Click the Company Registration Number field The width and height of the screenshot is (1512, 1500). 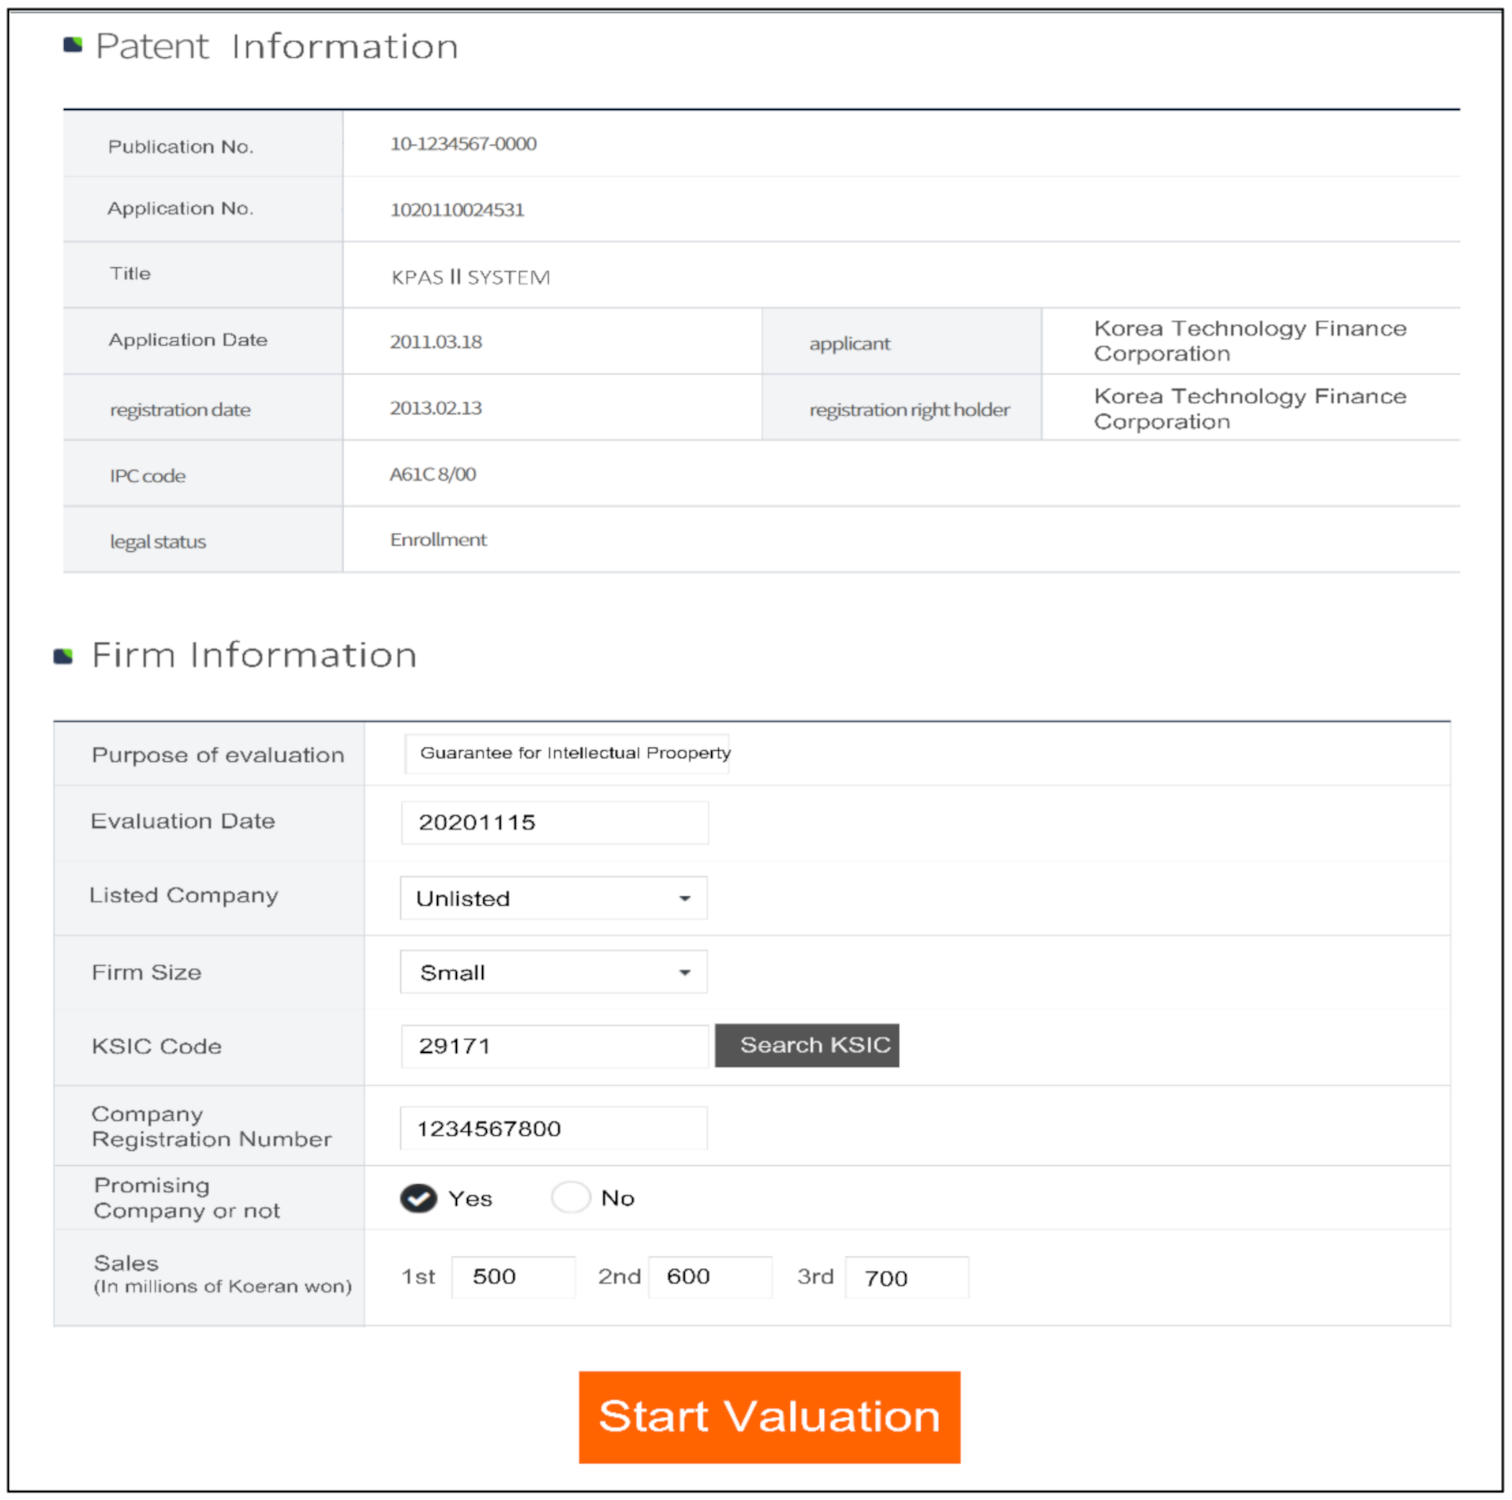(x=553, y=1129)
